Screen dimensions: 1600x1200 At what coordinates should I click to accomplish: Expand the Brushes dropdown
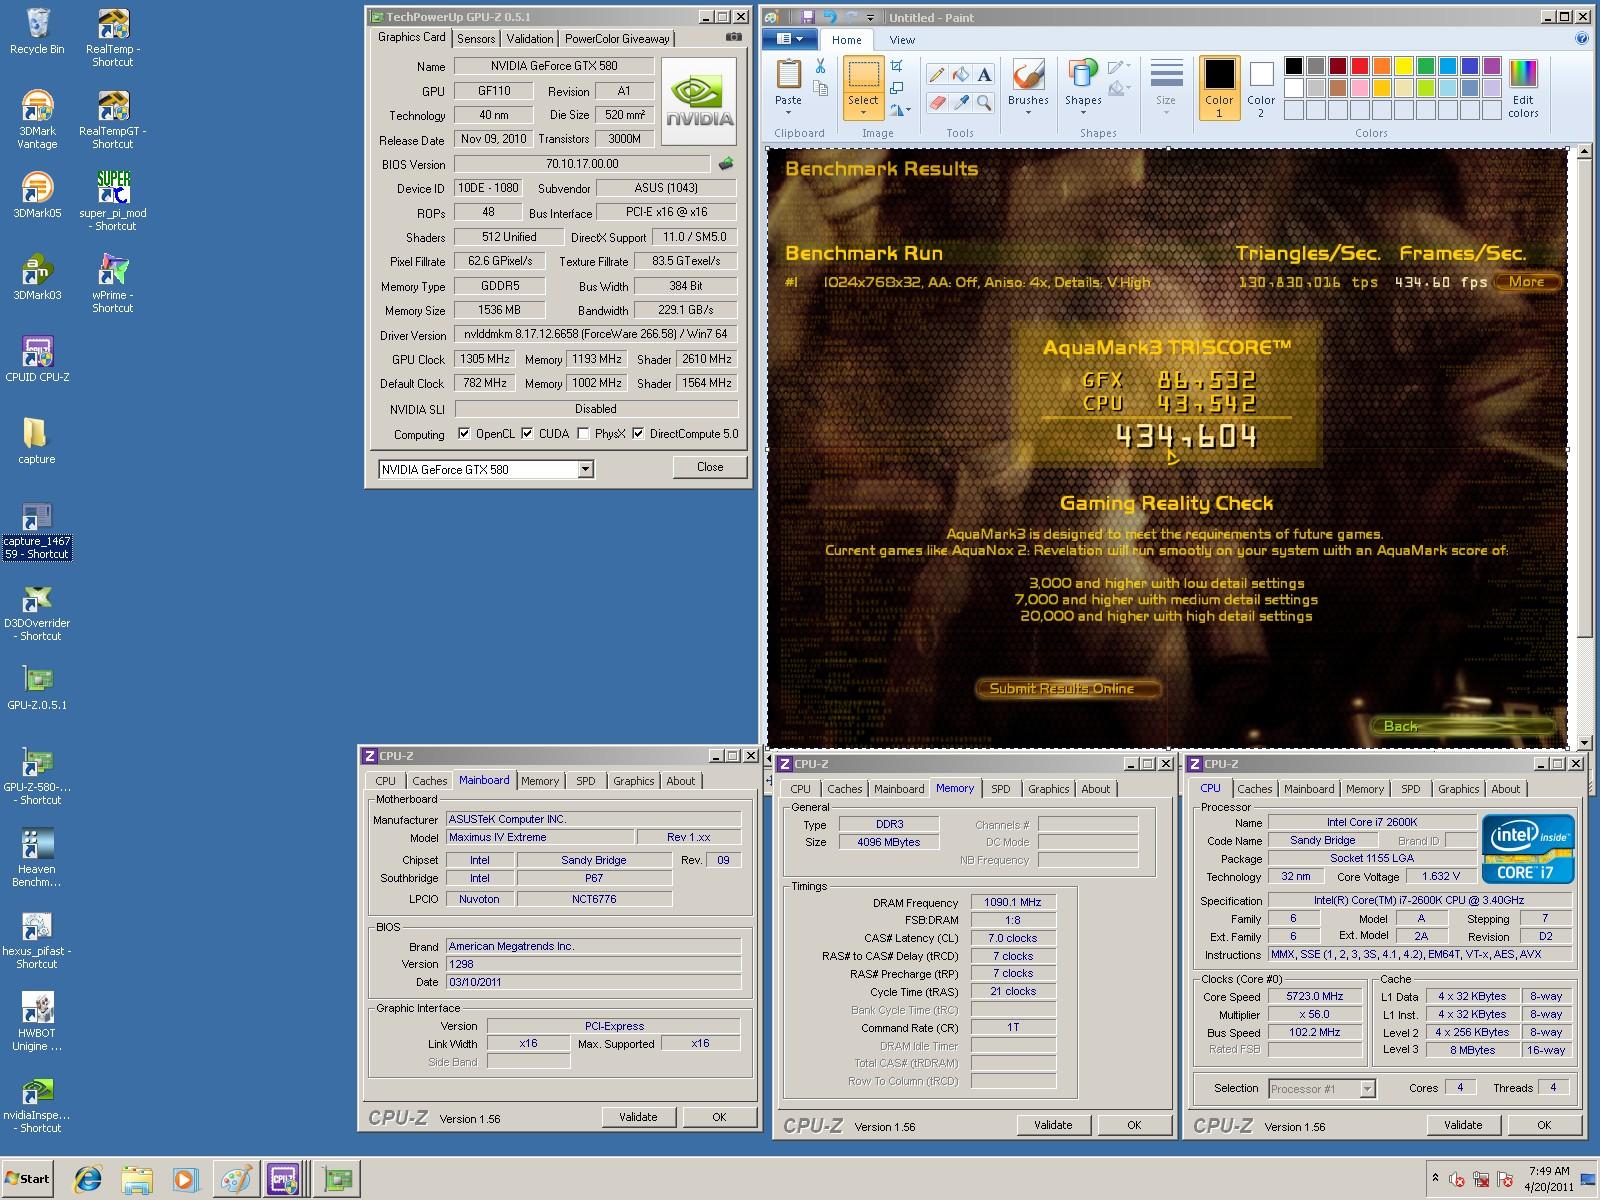click(1028, 112)
